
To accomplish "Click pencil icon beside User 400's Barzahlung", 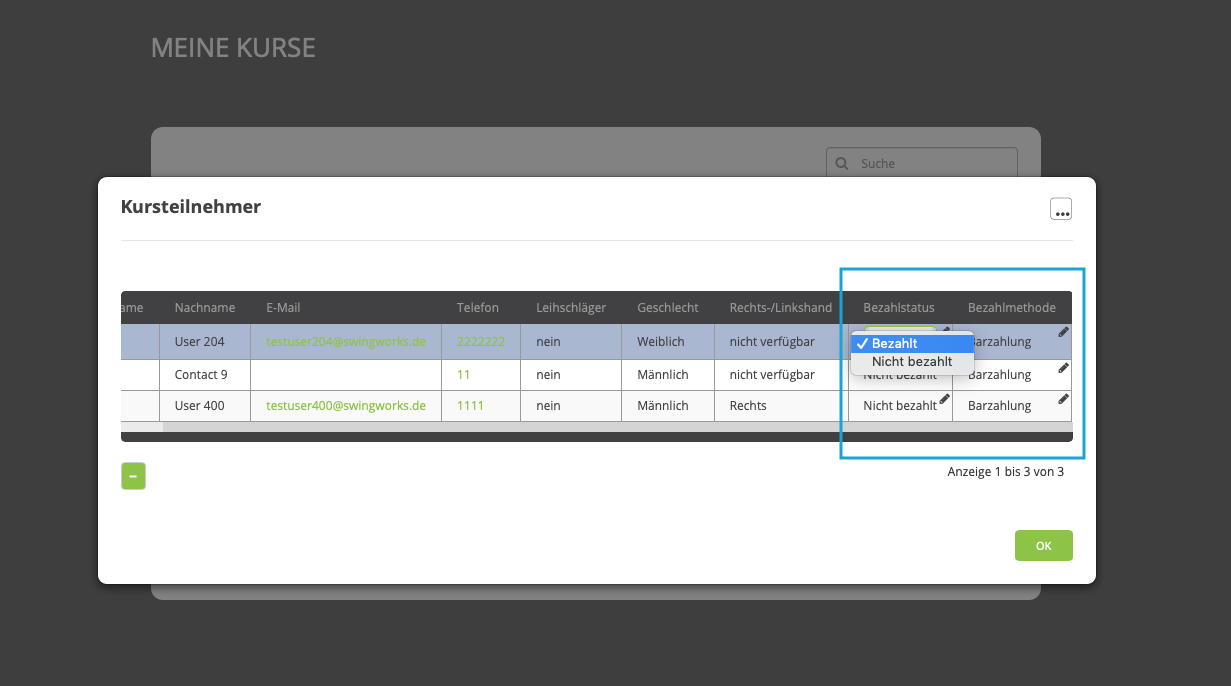I will point(1063,399).
